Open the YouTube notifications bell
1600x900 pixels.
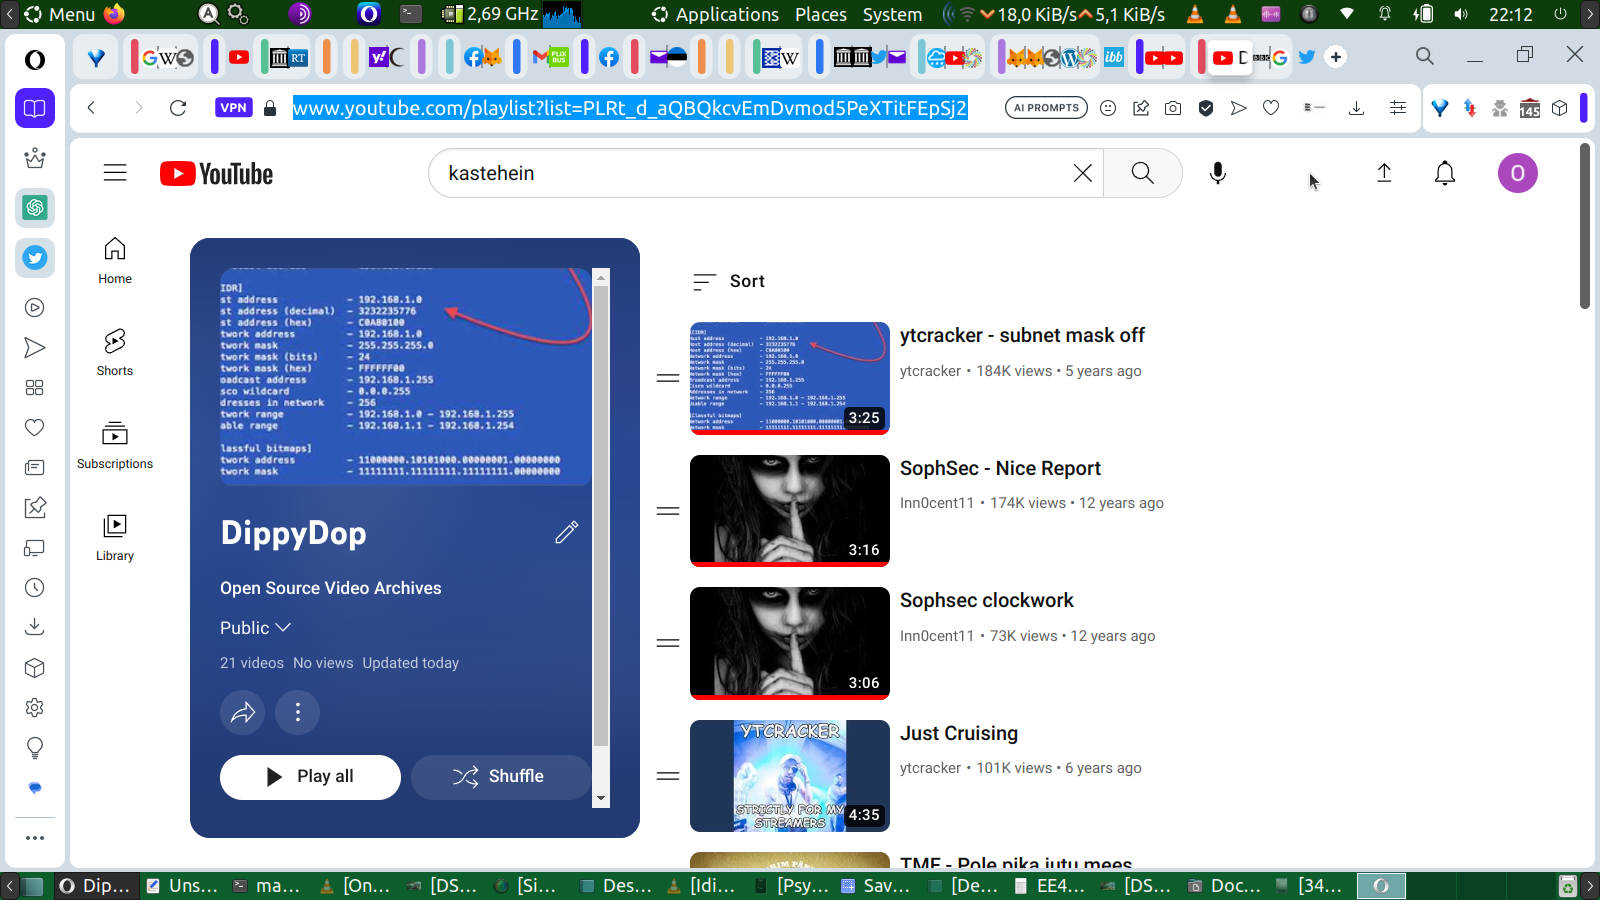point(1445,173)
